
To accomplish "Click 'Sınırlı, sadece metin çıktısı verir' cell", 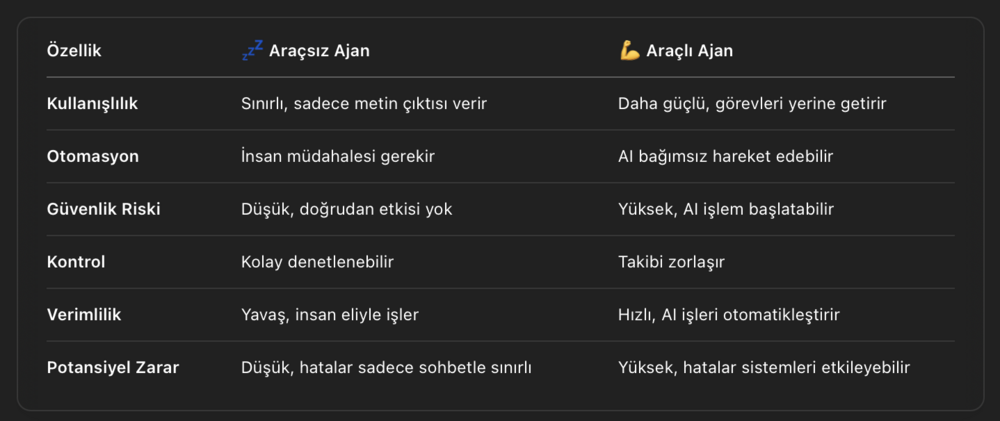I will (364, 103).
